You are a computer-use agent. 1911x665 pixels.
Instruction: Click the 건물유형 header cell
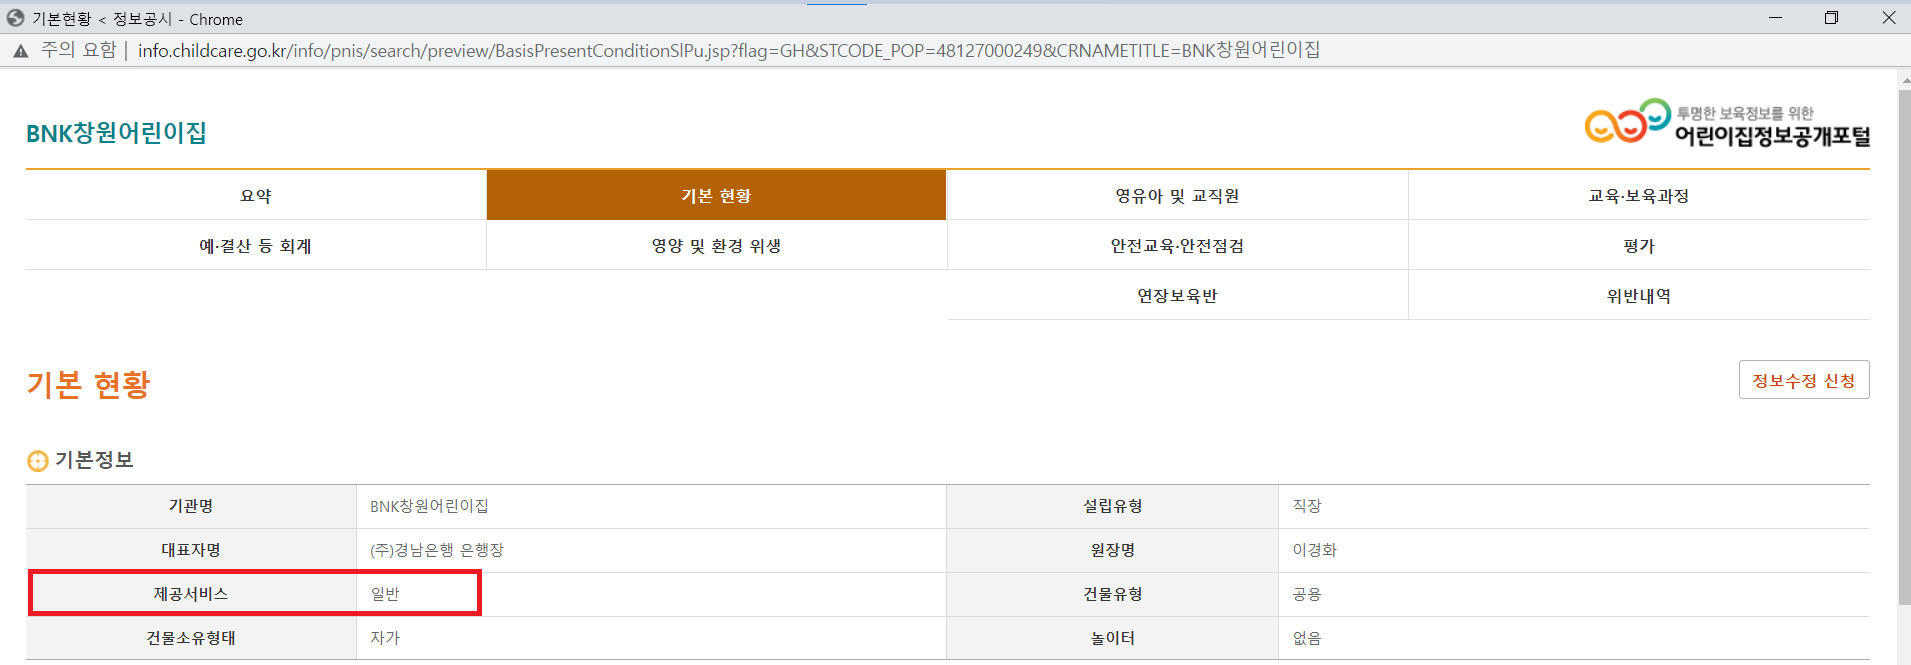pos(1112,594)
